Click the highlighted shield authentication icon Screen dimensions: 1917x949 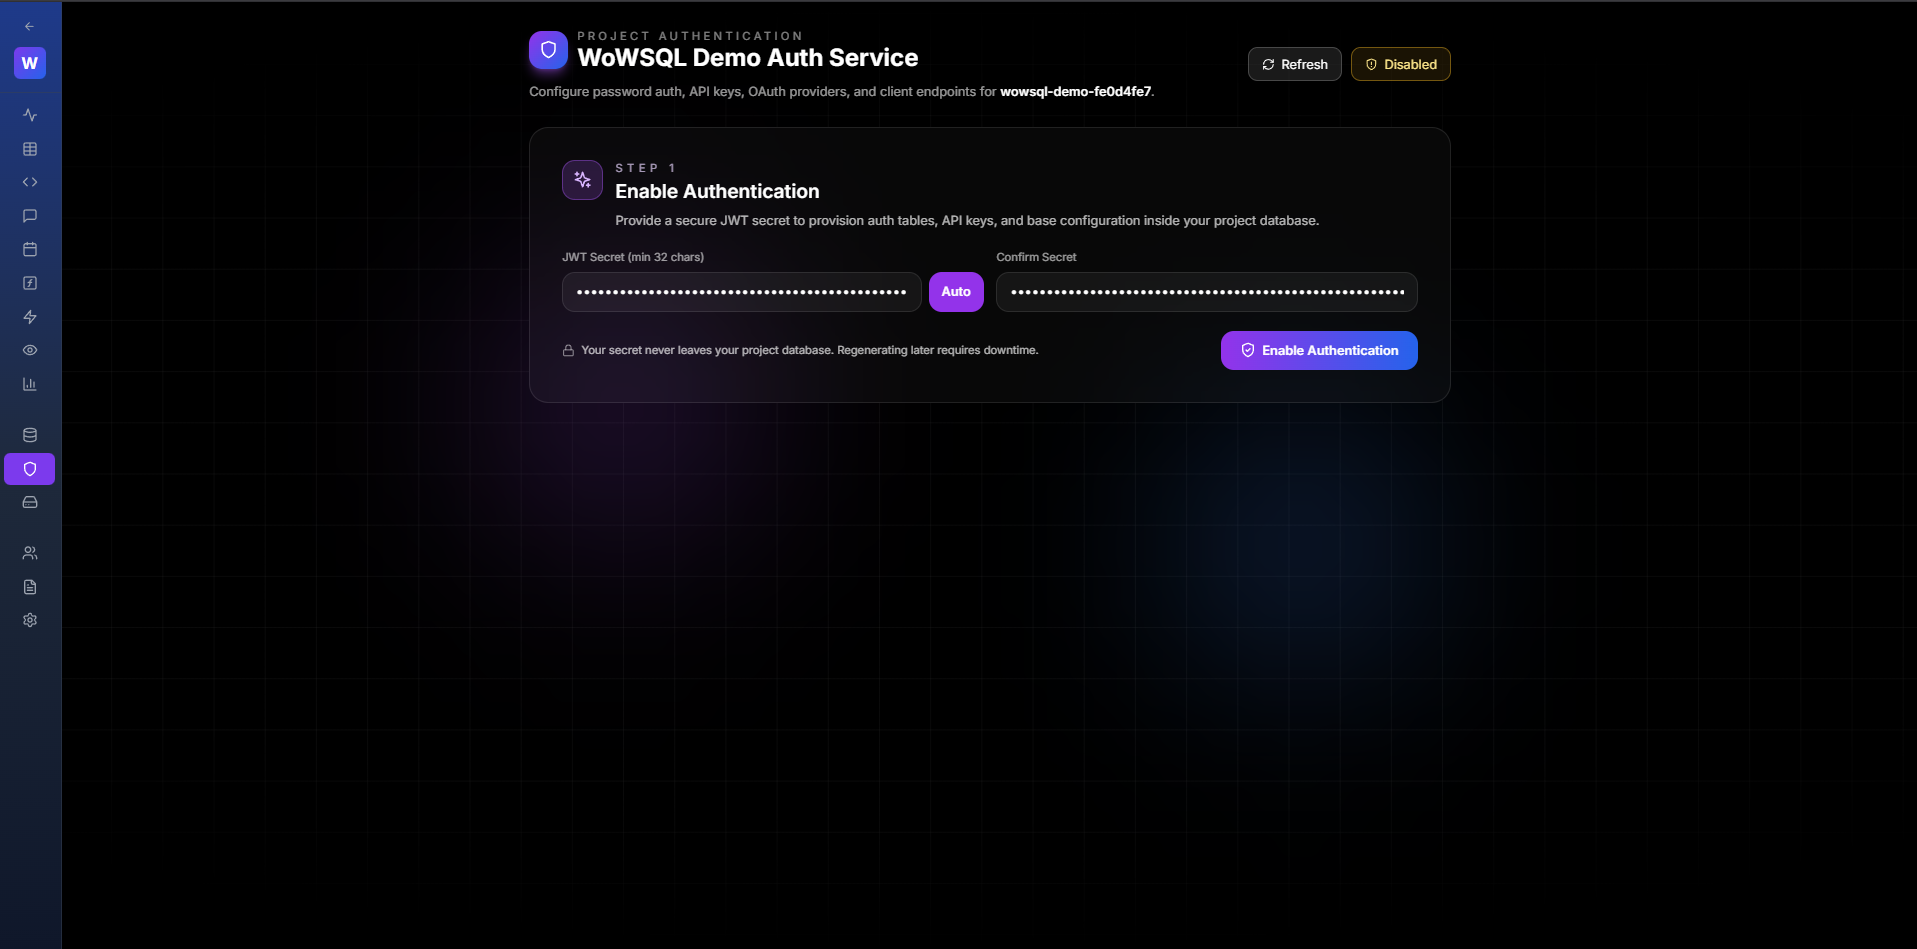tap(29, 469)
